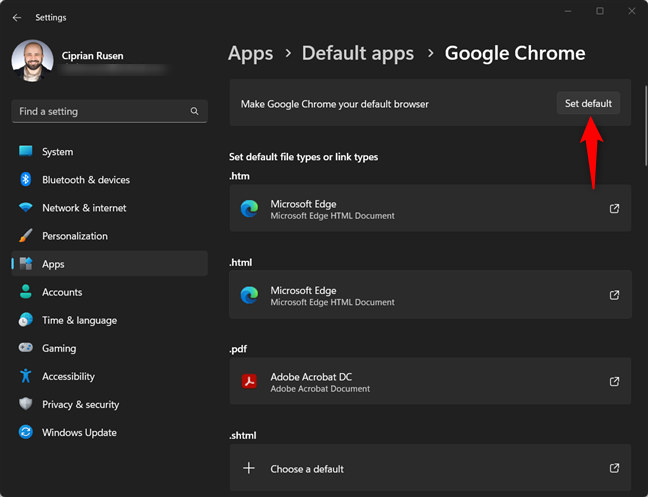The image size is (648, 497).
Task: Select Personalization in sidebar
Action: (x=110, y=236)
